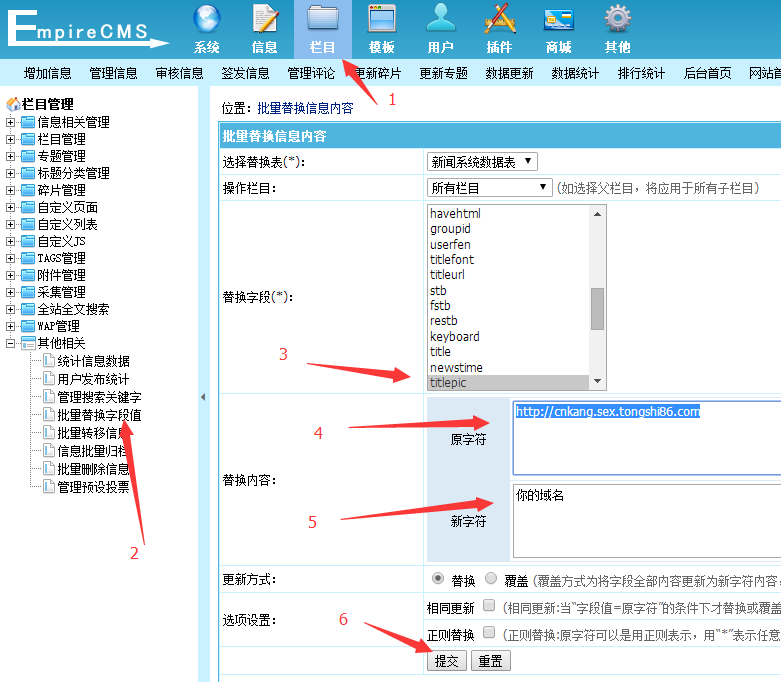Click into the 新字符 text area
This screenshot has height=682, width=781.
pyautogui.click(x=647, y=521)
